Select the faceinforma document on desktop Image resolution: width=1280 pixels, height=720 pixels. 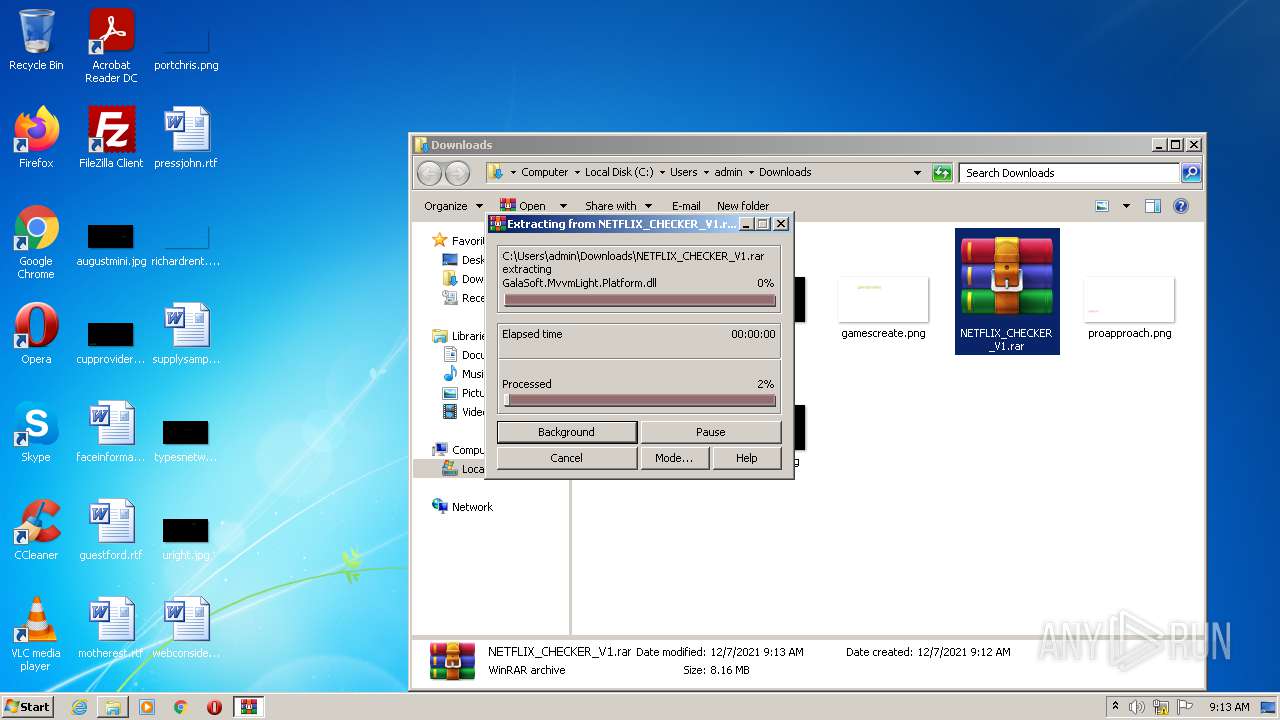tap(111, 432)
